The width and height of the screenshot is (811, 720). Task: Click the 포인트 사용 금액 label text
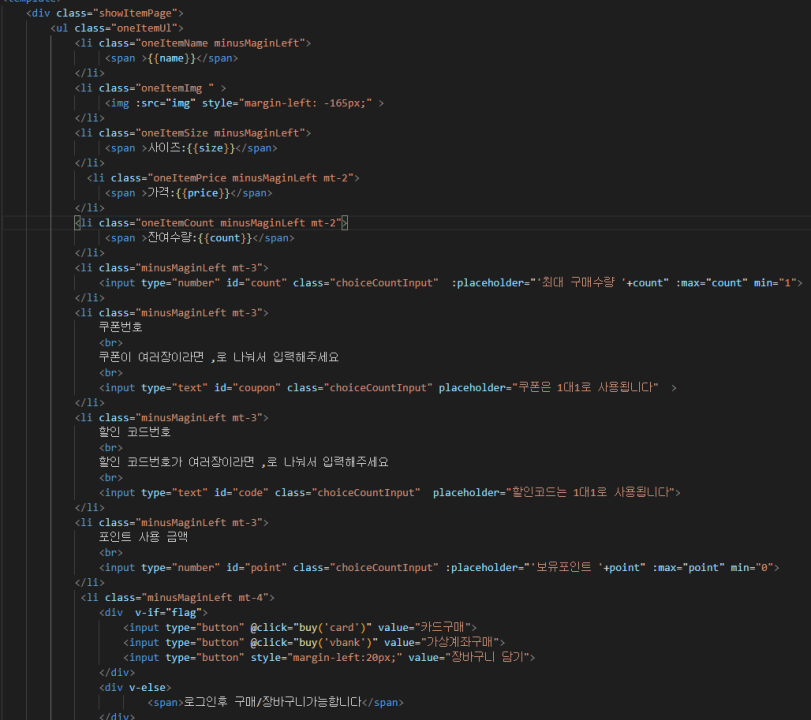[x=143, y=537]
